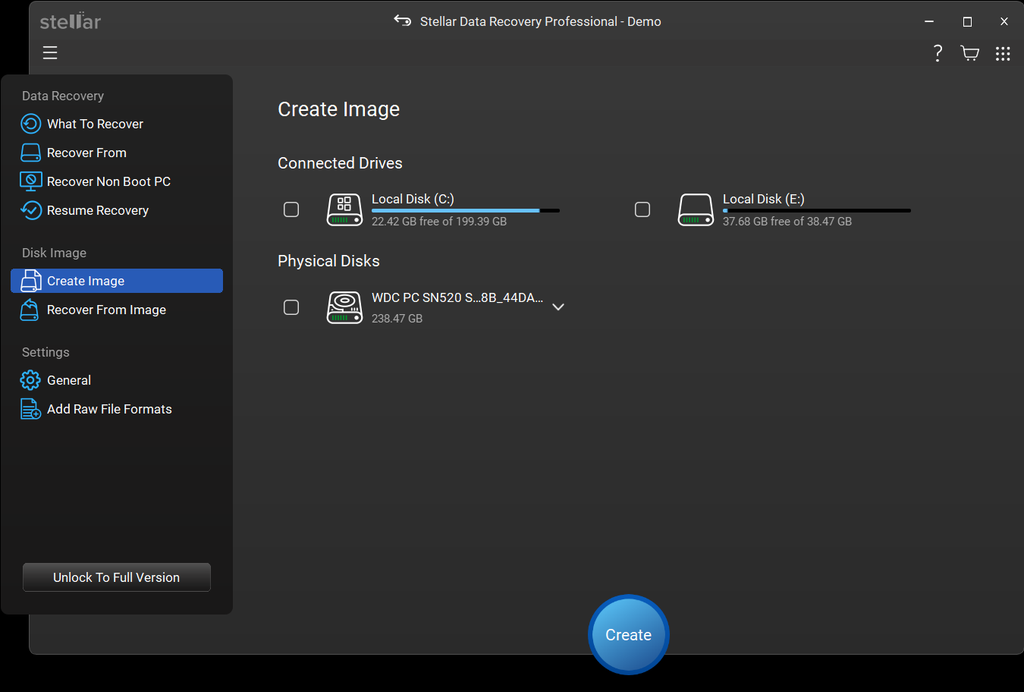
Task: Click the 238.47 GB disk size text
Action: click(397, 319)
